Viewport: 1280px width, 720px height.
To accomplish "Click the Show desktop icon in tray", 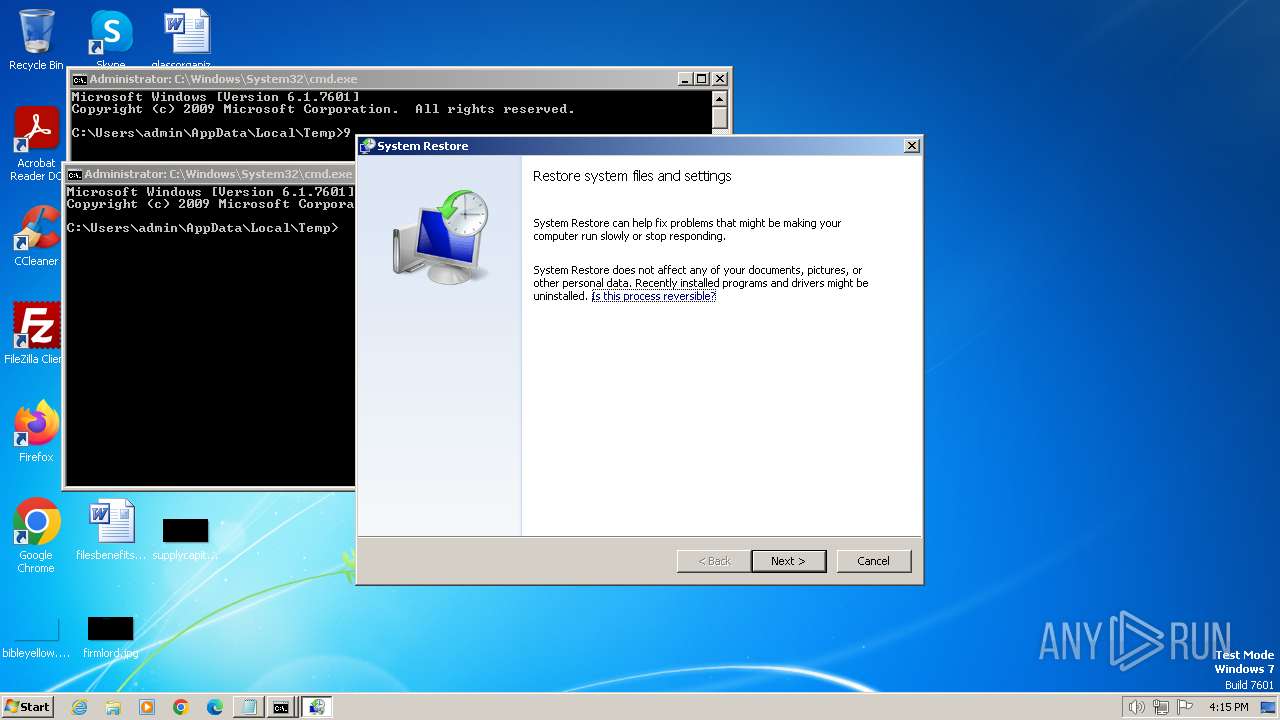I will coord(1268,707).
